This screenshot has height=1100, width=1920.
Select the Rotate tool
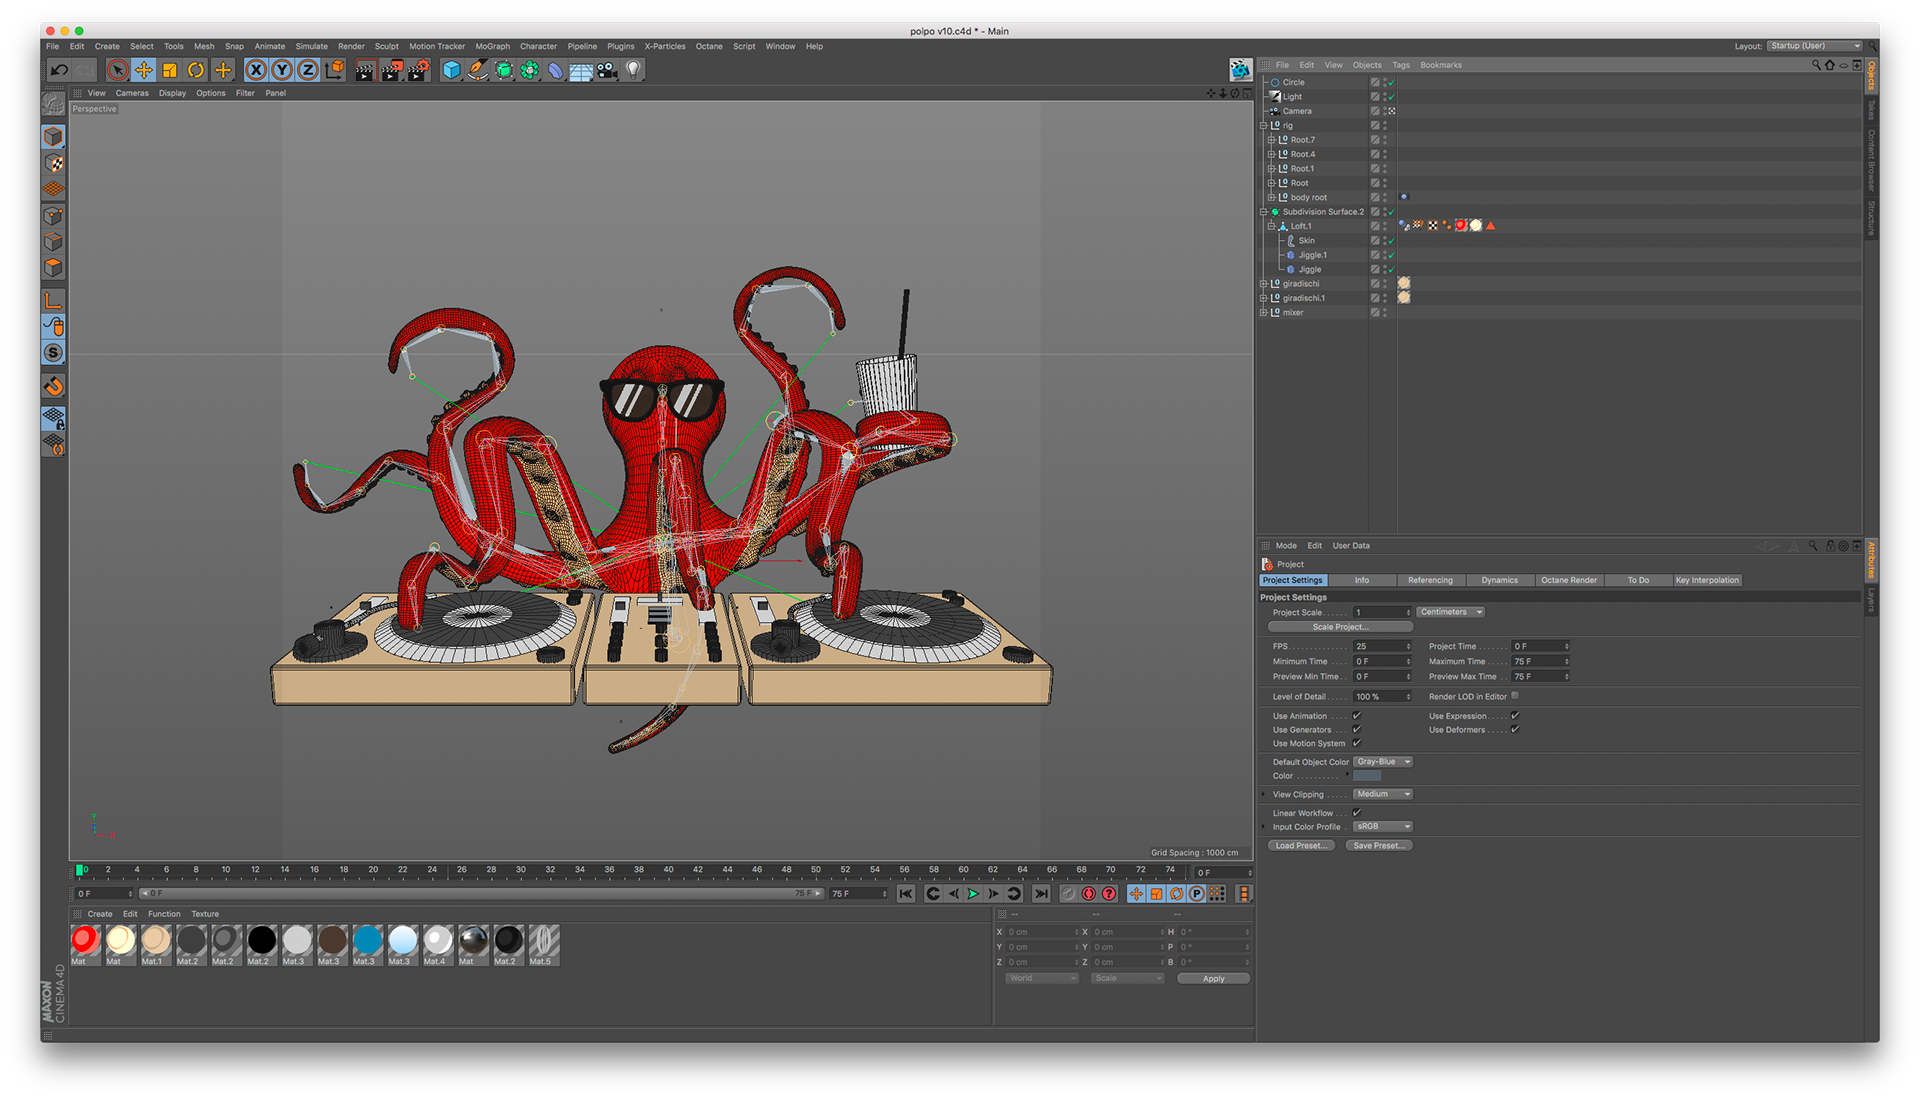coord(196,70)
